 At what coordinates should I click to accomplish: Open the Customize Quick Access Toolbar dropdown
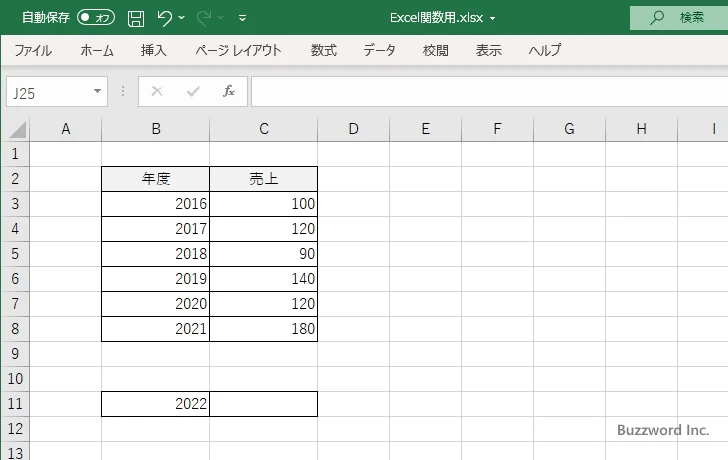coord(243,18)
